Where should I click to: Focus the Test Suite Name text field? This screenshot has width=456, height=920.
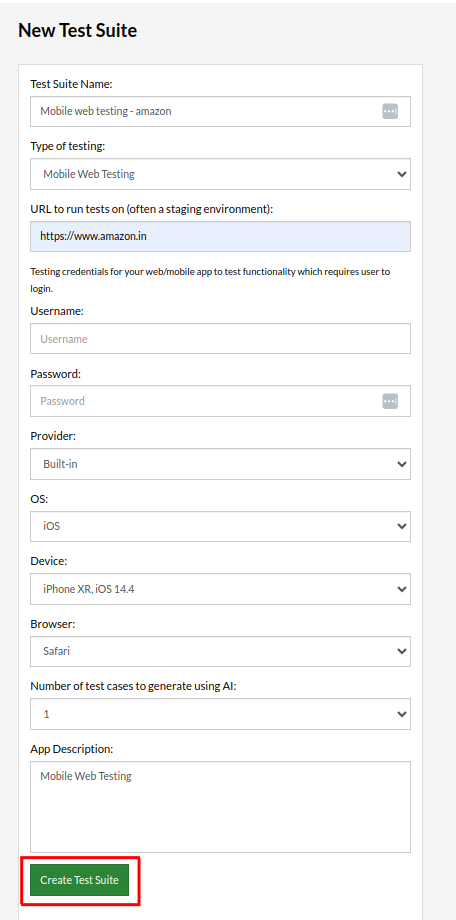pyautogui.click(x=220, y=111)
